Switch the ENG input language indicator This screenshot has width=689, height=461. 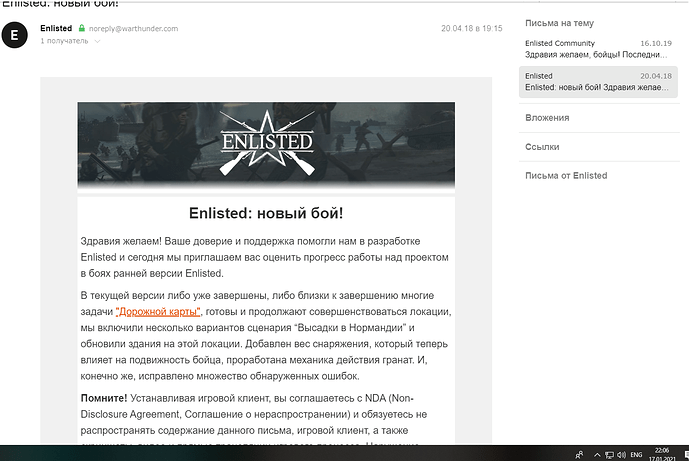(635, 452)
